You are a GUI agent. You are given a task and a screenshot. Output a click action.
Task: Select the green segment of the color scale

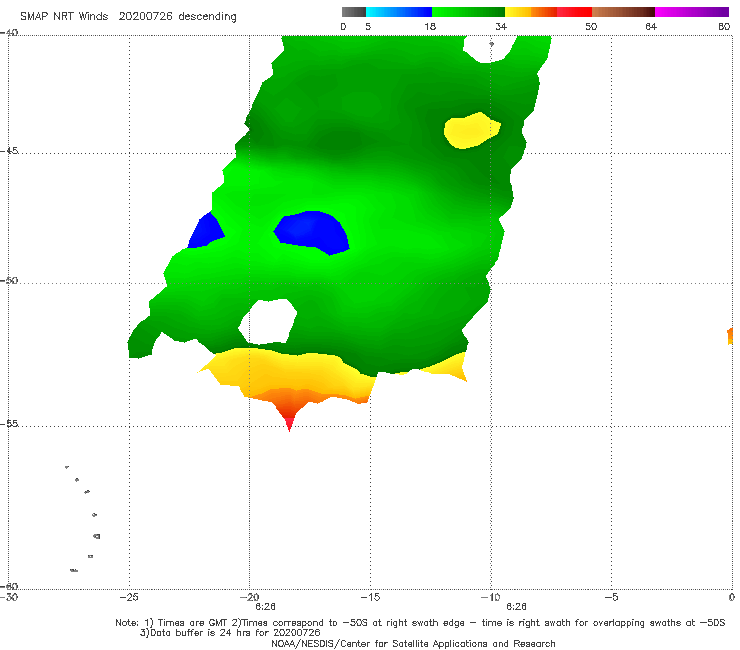[x=468, y=12]
